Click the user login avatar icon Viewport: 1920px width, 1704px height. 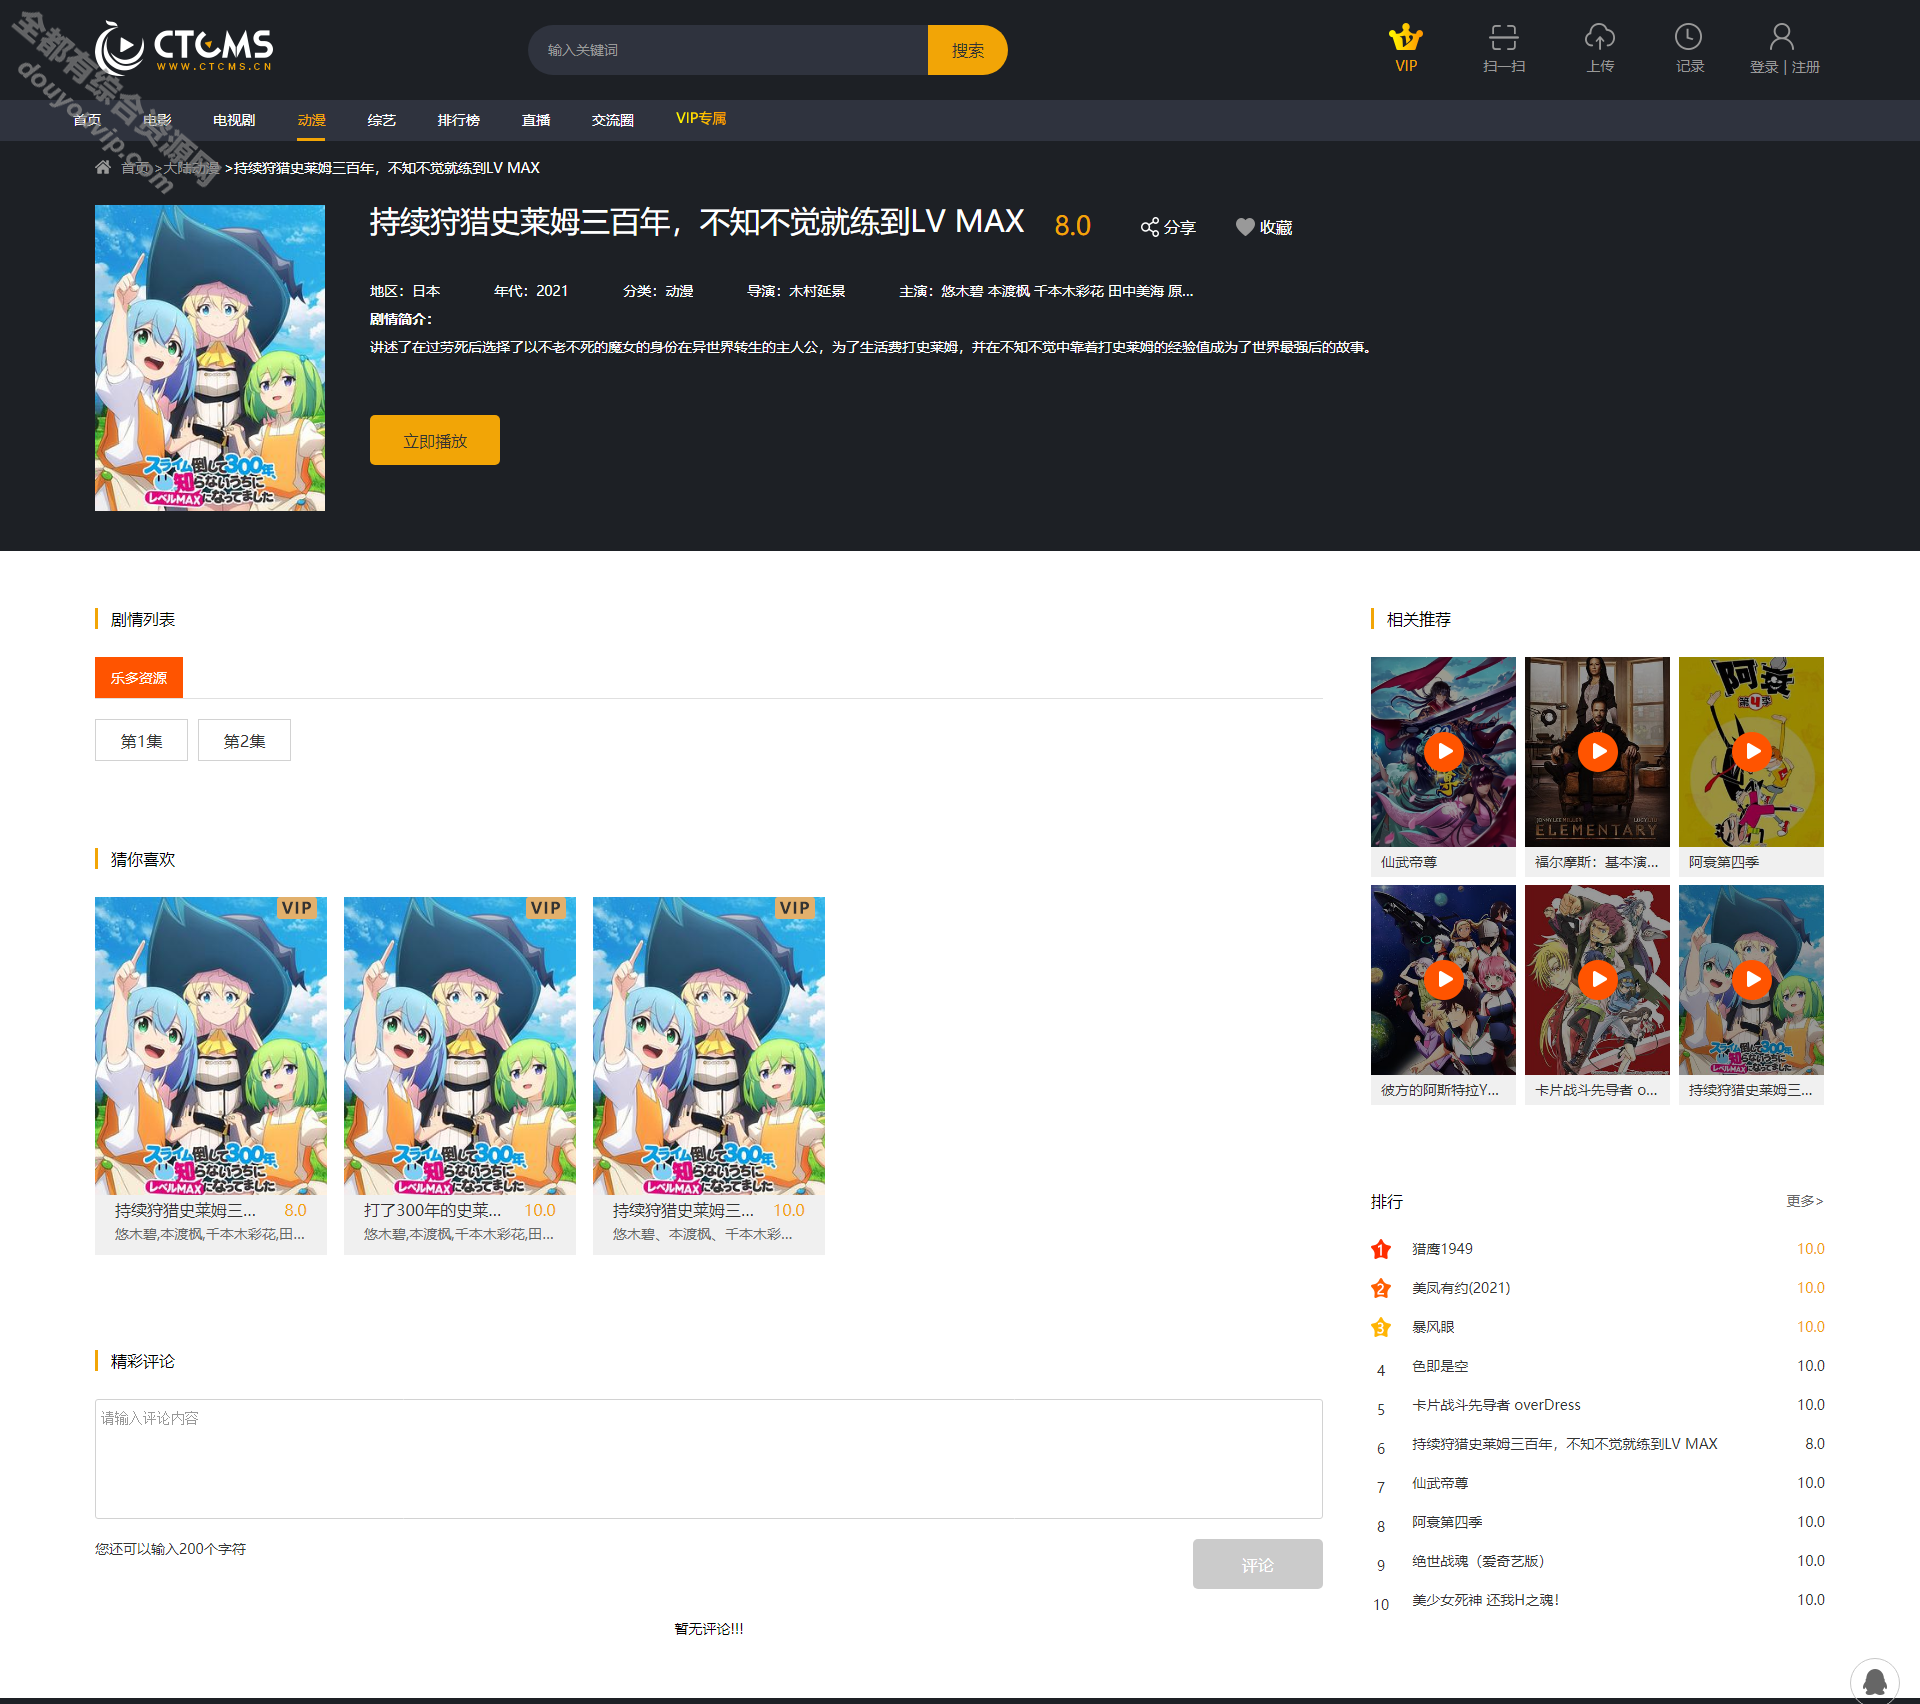1782,38
